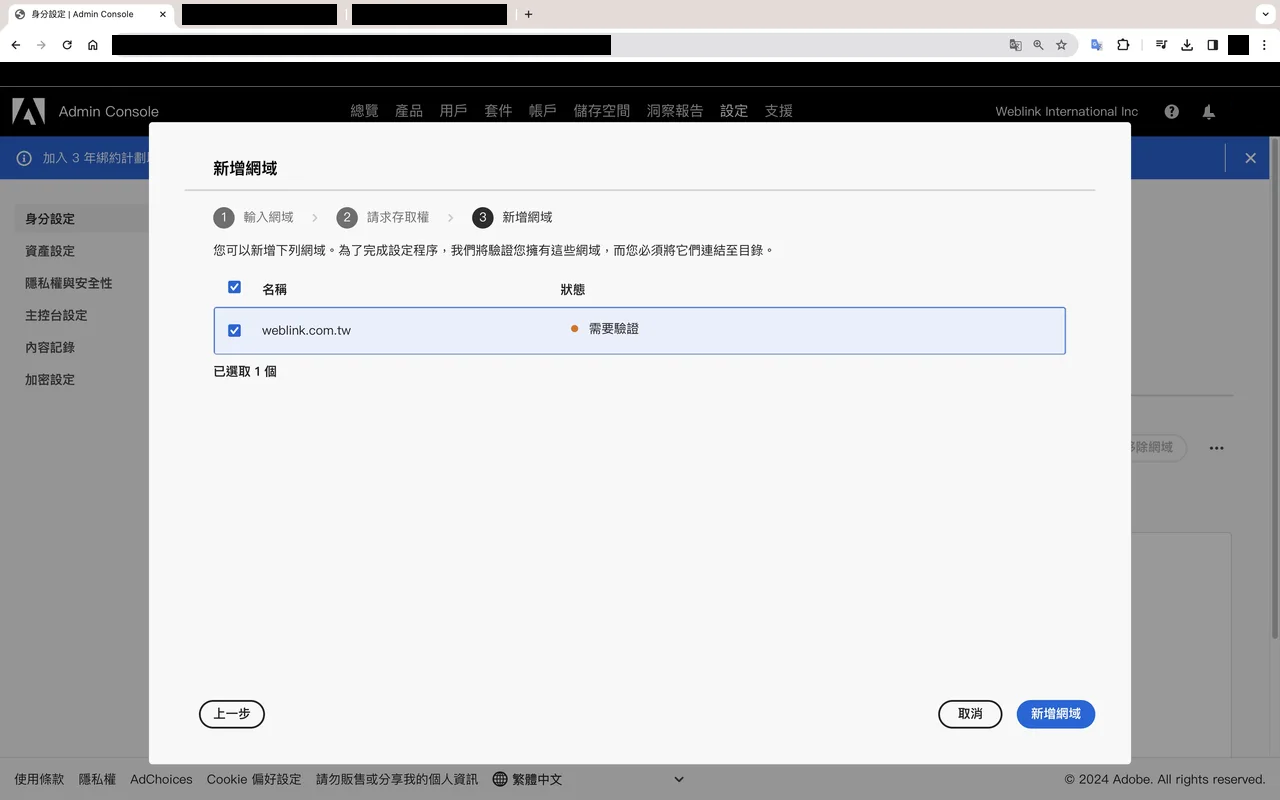Click the info icon in blue banner

point(24,158)
